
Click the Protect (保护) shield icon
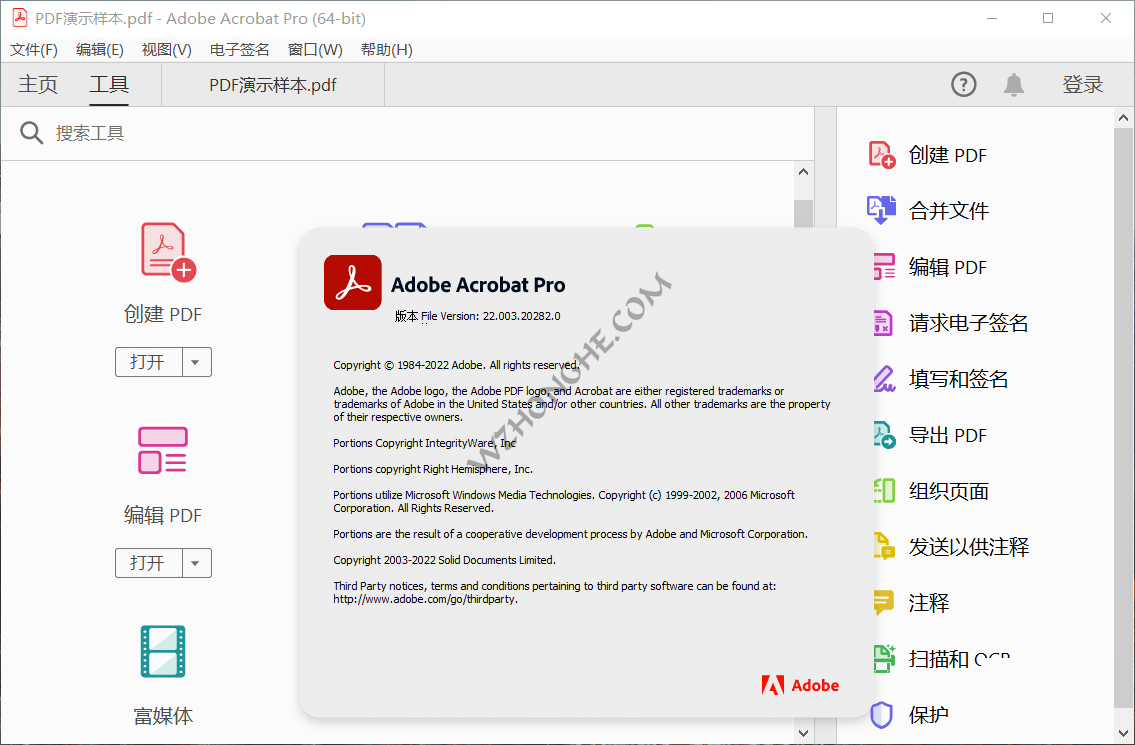[x=881, y=715]
